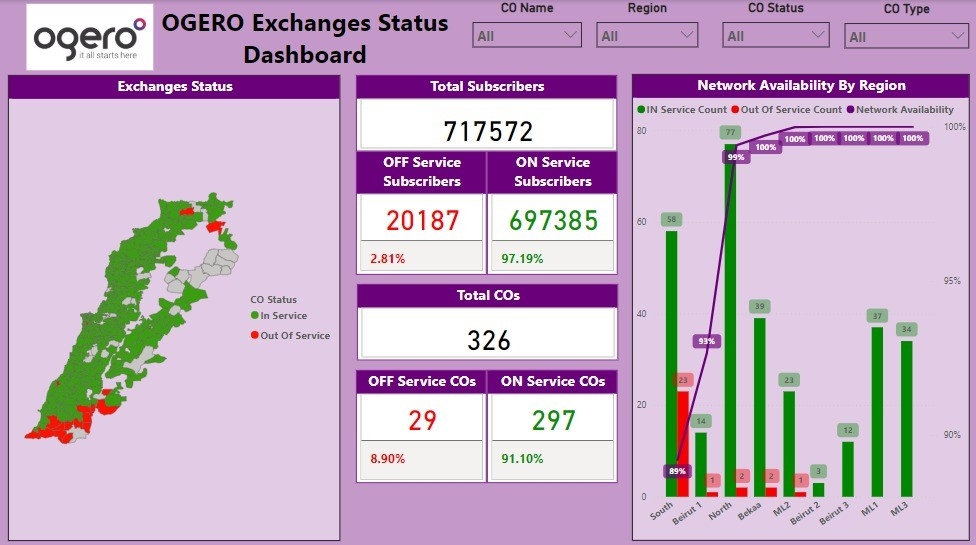The height and width of the screenshot is (545, 976).
Task: Click the green In Service legend dot
Action: coord(255,316)
